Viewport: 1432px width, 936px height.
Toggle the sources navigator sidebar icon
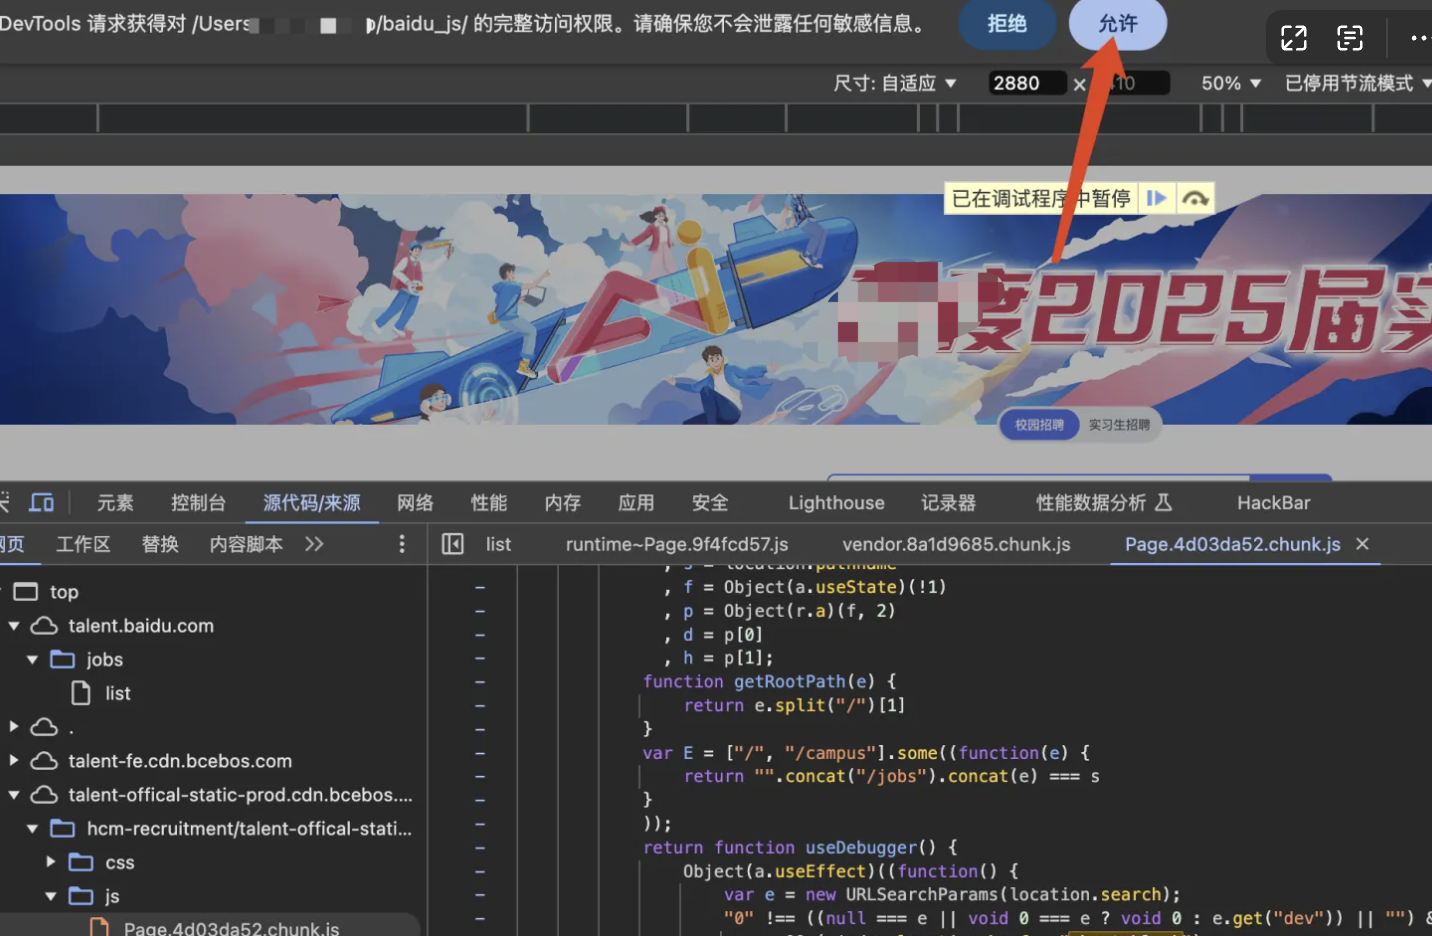pos(453,544)
